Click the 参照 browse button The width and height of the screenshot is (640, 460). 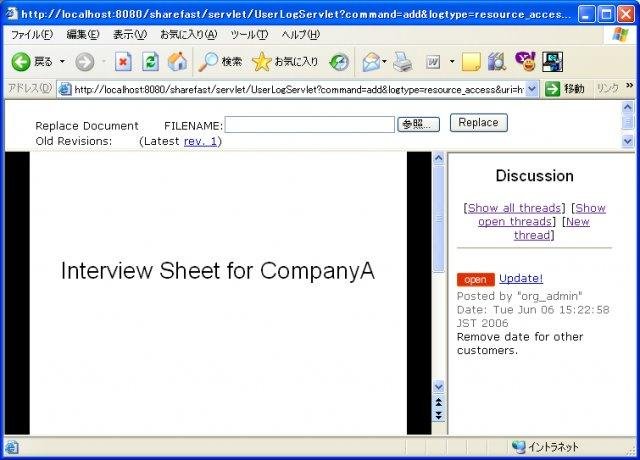click(418, 124)
